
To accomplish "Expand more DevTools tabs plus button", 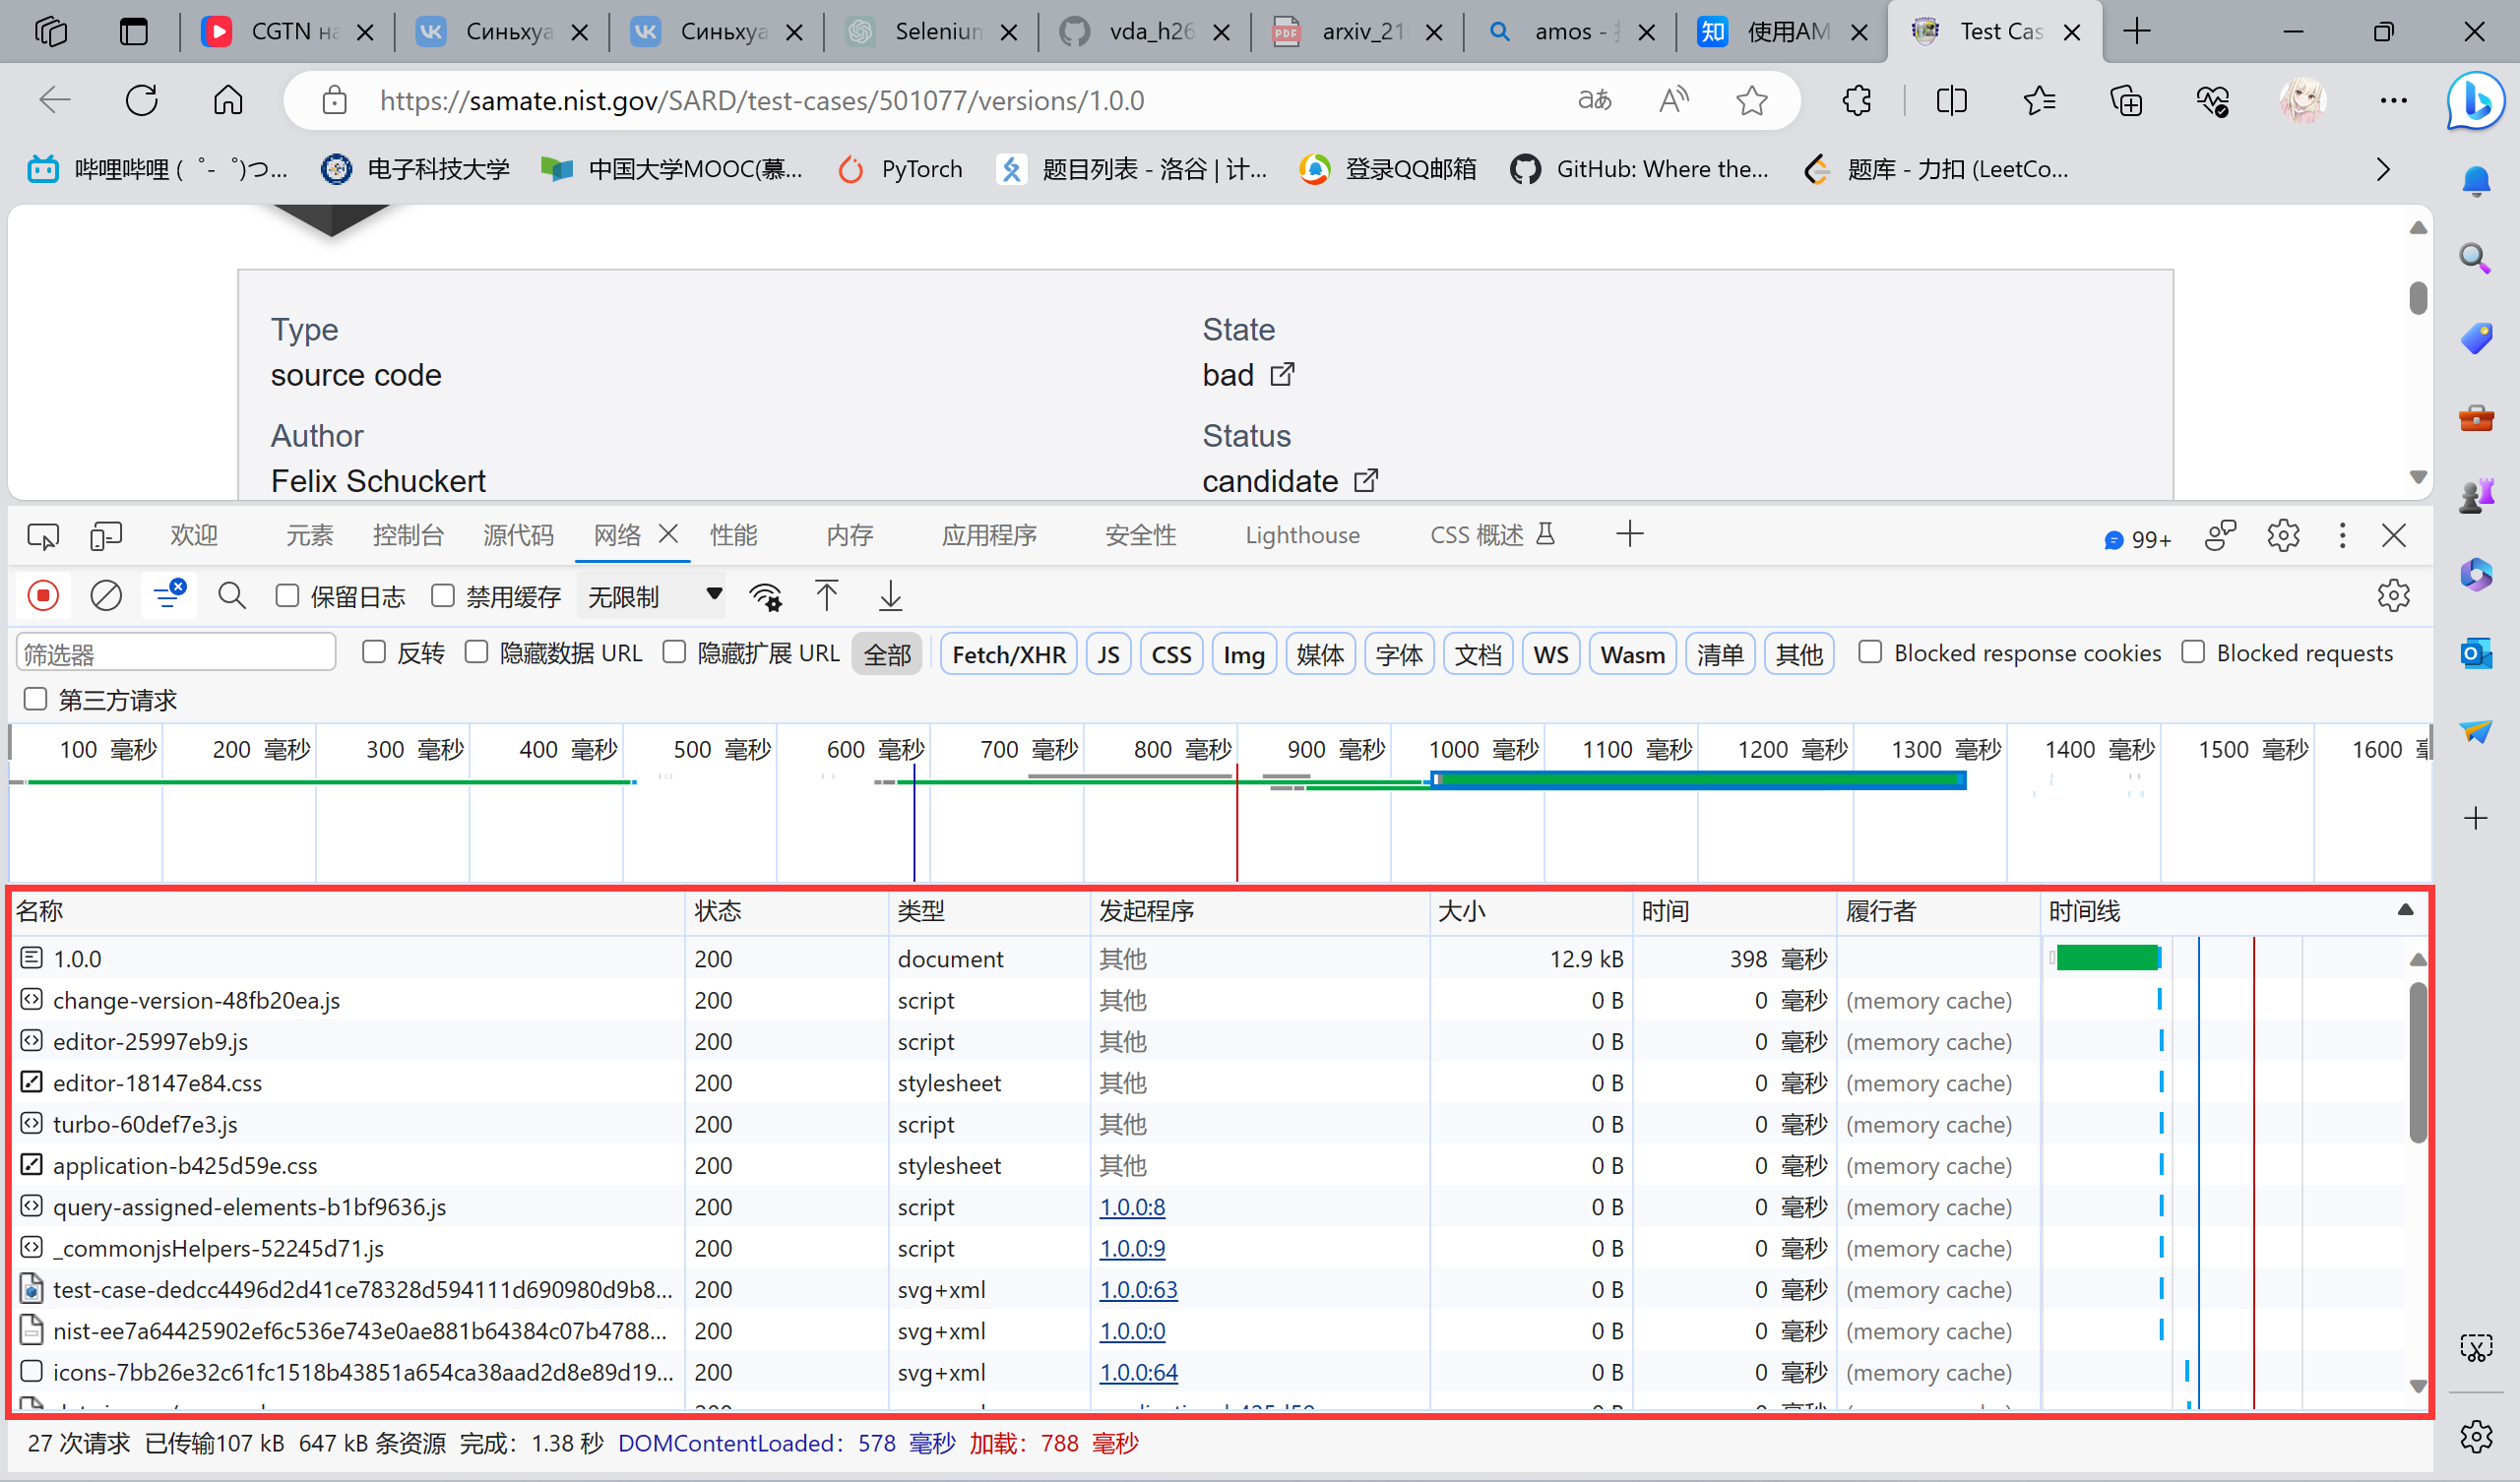I will [1629, 534].
